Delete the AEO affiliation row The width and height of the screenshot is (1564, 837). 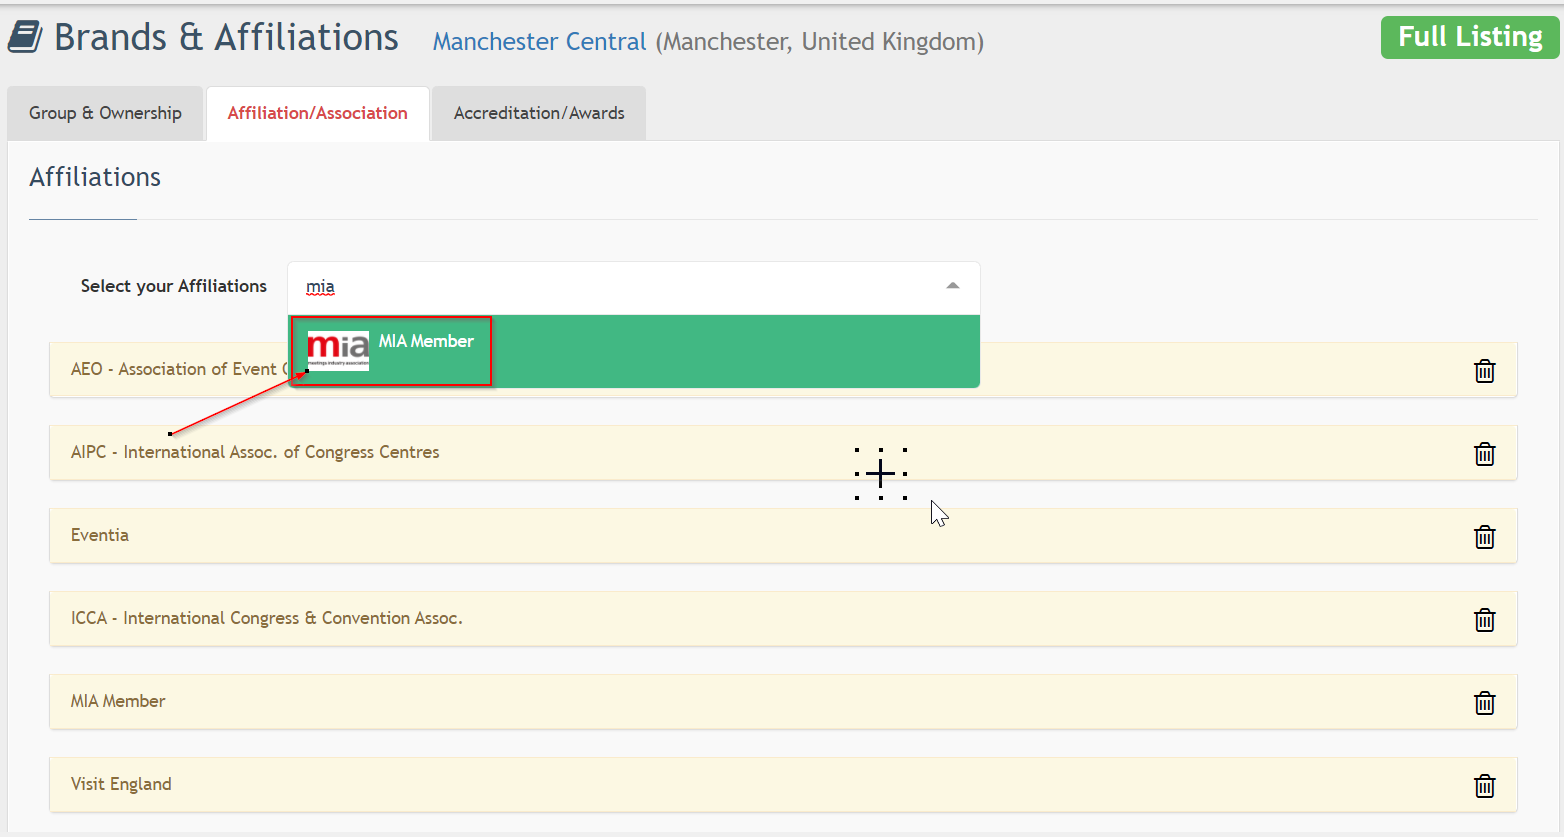pyautogui.click(x=1484, y=371)
